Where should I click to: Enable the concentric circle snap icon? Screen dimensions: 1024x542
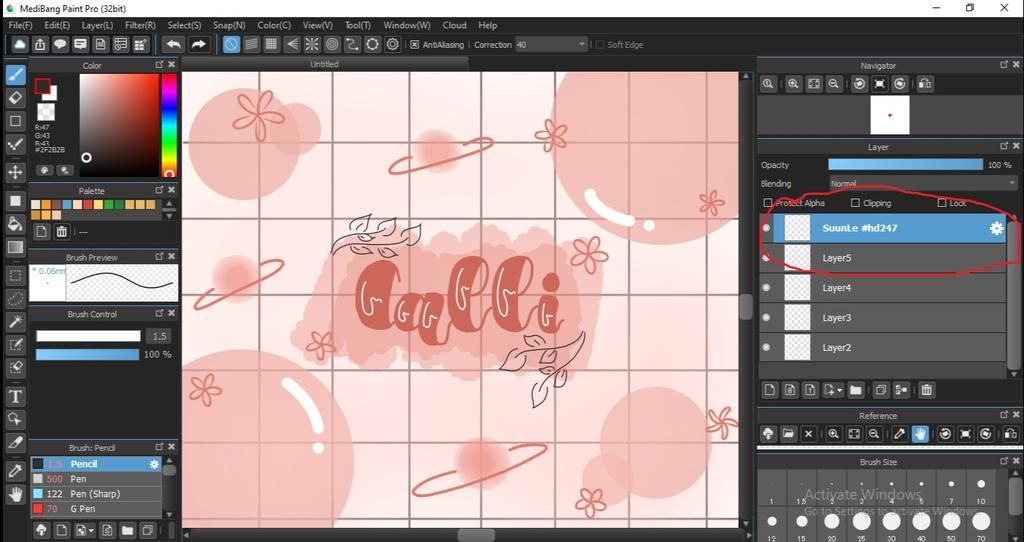[332, 44]
